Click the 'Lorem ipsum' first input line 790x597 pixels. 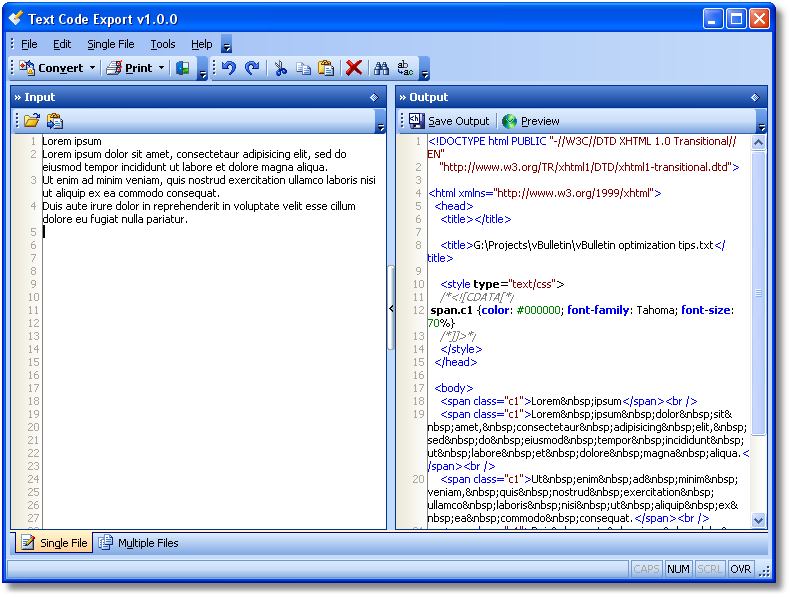click(72, 141)
